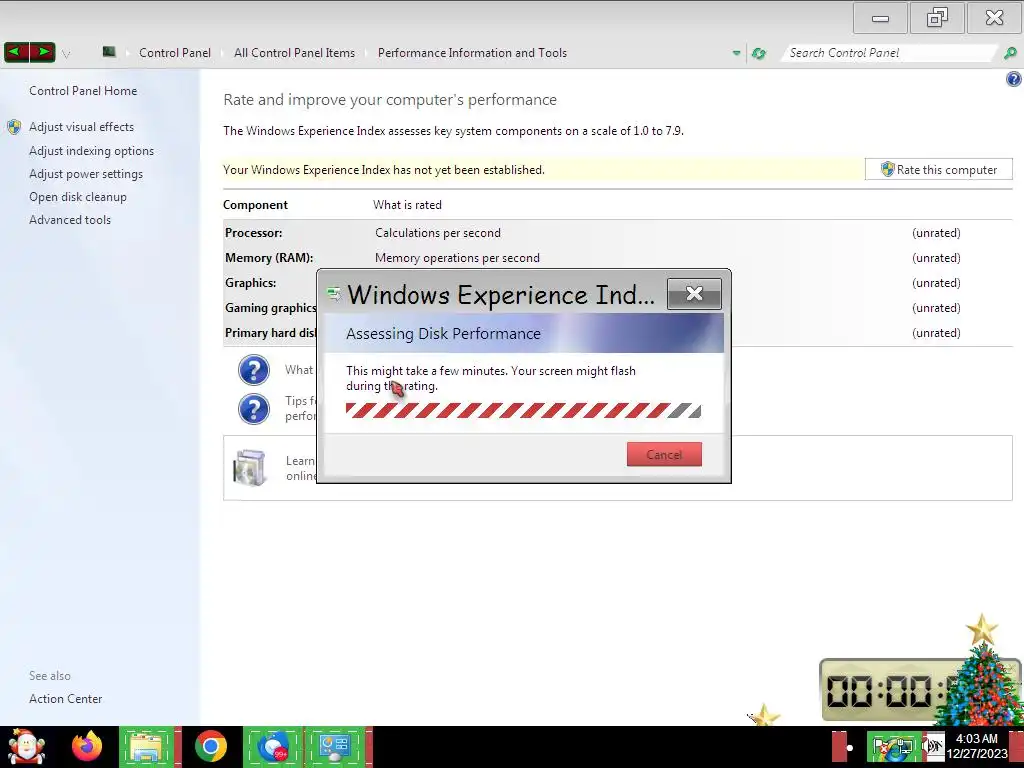The width and height of the screenshot is (1024, 768).
Task: Open Adjust visual effects link
Action: click(x=81, y=127)
